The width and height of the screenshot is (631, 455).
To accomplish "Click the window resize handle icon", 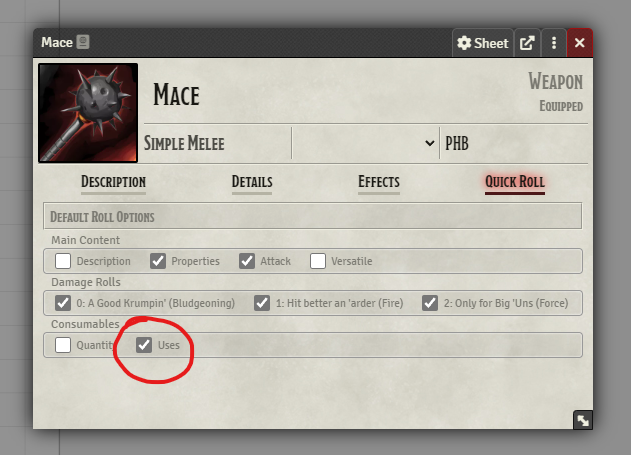I will (x=583, y=420).
